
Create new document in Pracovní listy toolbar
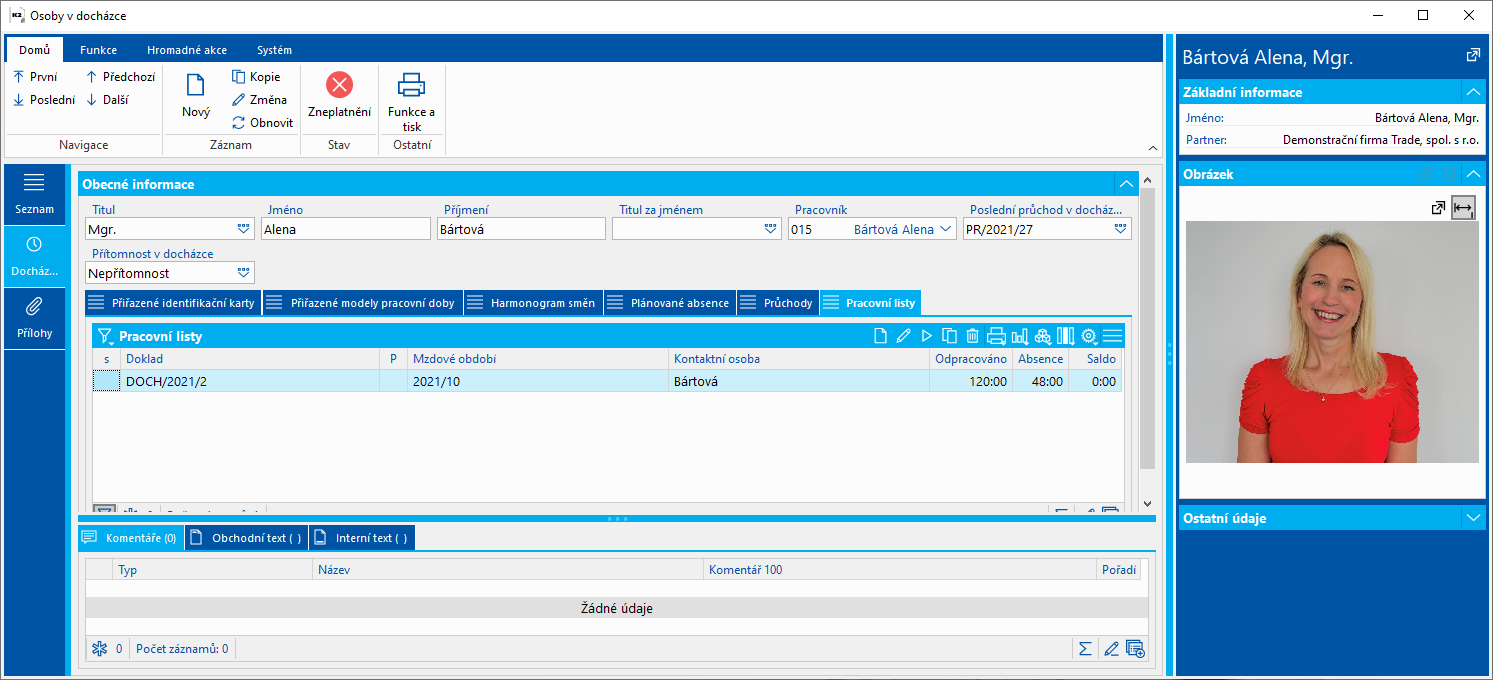click(x=880, y=336)
